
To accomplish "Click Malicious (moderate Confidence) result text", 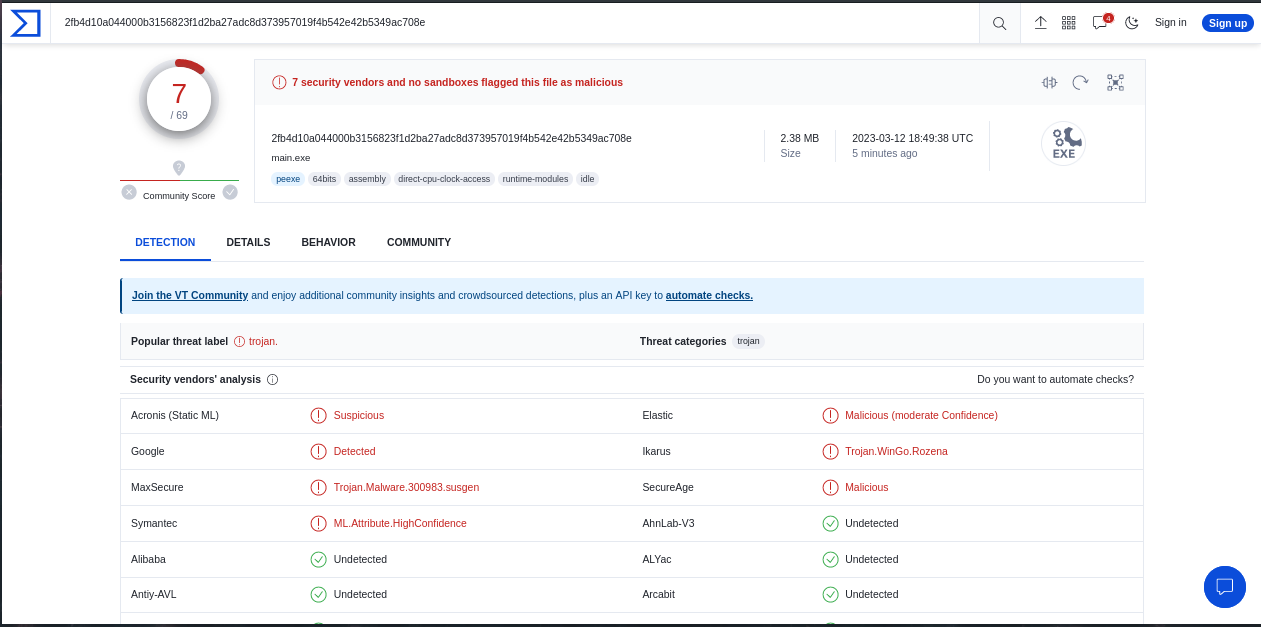I will [x=921, y=415].
